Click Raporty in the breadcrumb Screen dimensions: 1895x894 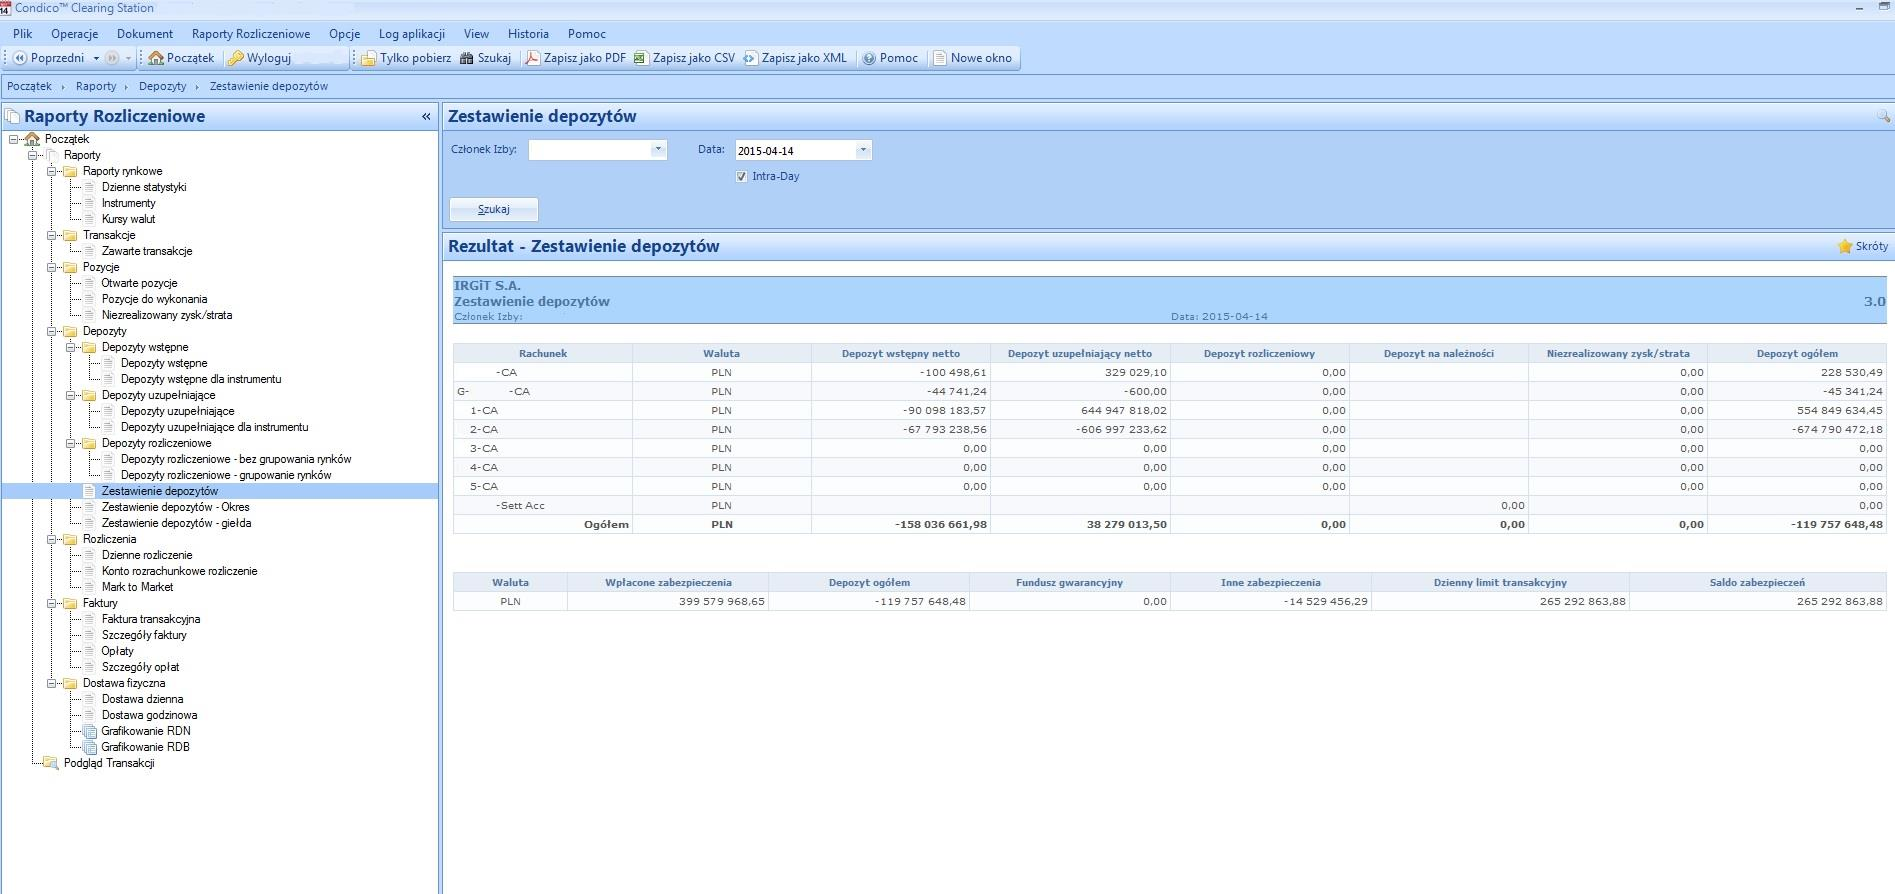96,86
